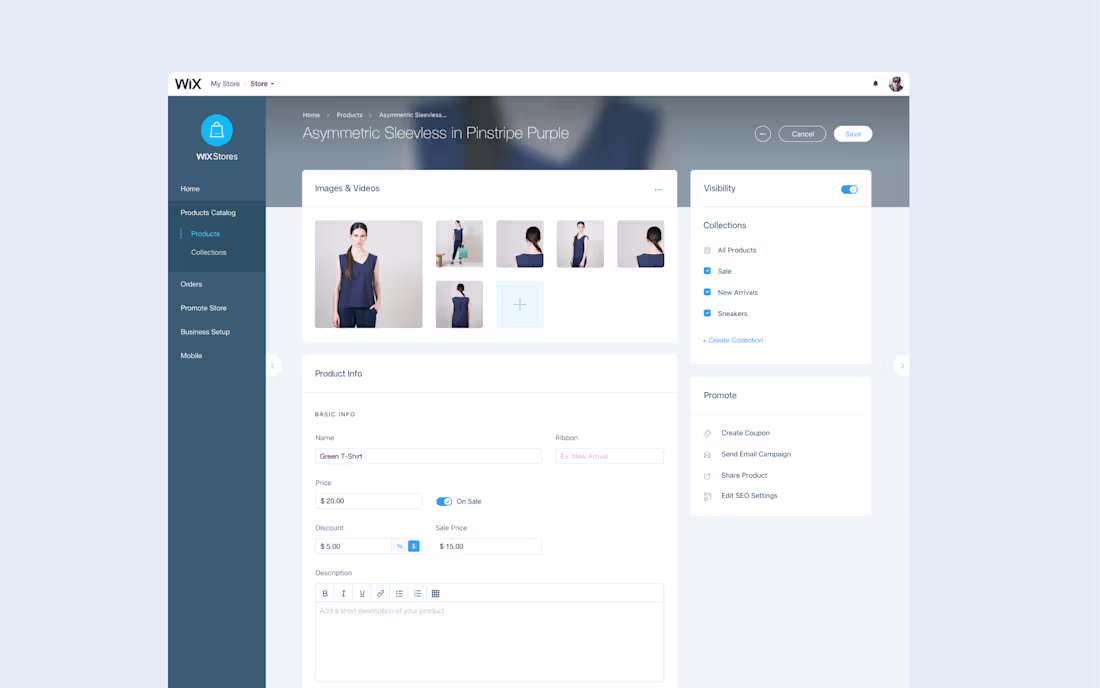Apply Italic formatting in the Description toolbar
Image resolution: width=1100 pixels, height=688 pixels.
343,593
